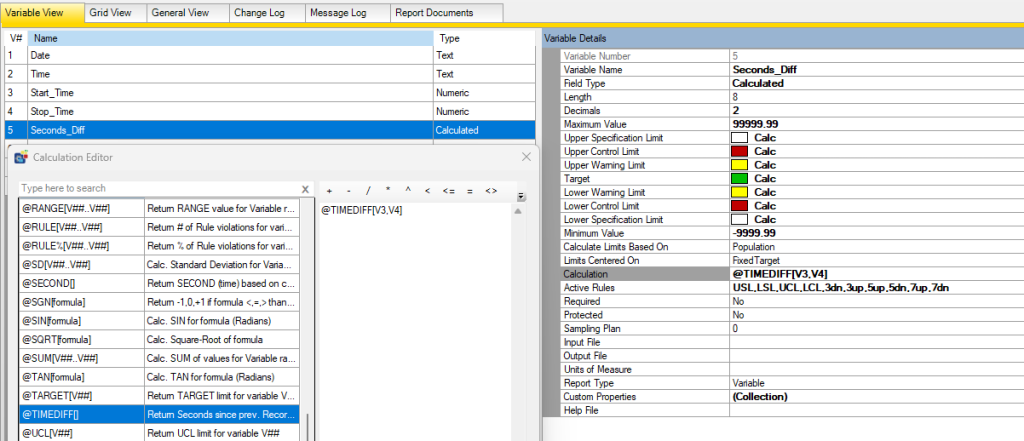Switch to the Grid View tab
This screenshot has height=441, width=1024.
pos(110,13)
